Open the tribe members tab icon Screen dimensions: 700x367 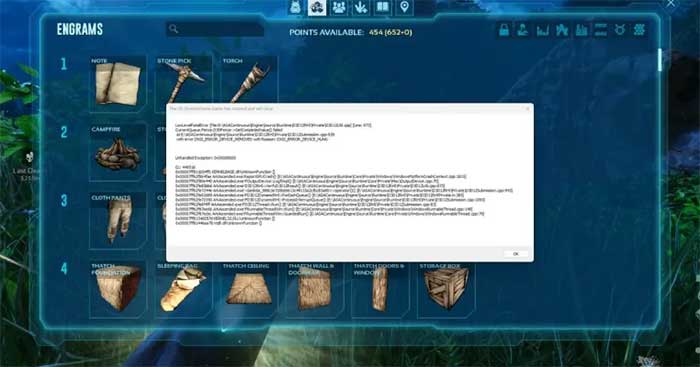(x=339, y=7)
